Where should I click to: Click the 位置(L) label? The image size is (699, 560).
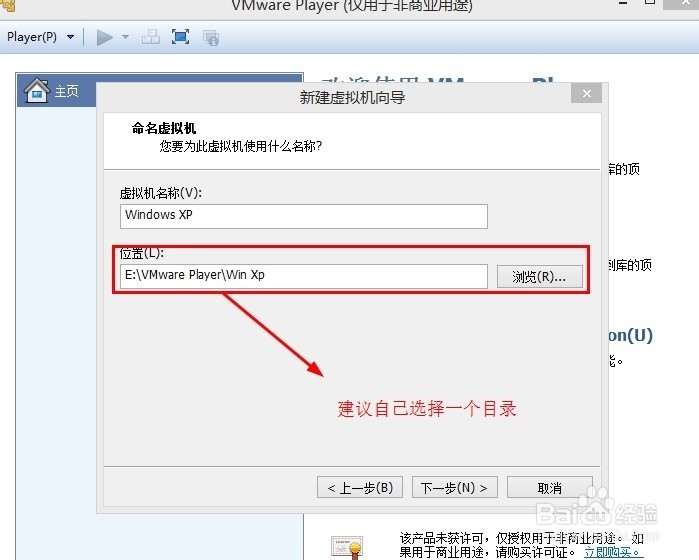[x=141, y=253]
